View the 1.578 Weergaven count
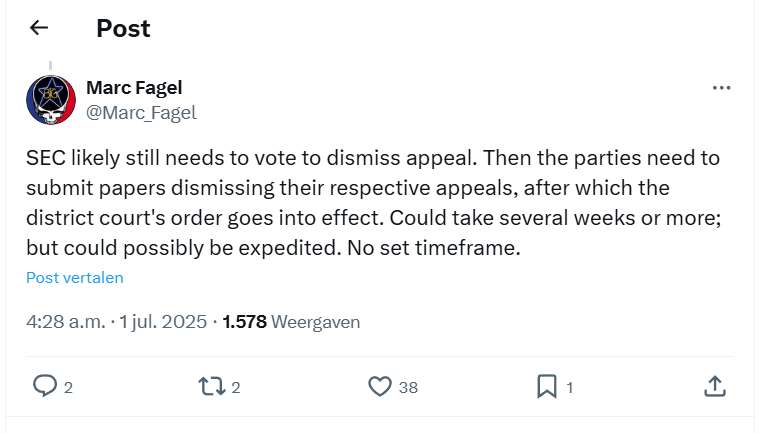The width and height of the screenshot is (772, 433). 290,322
